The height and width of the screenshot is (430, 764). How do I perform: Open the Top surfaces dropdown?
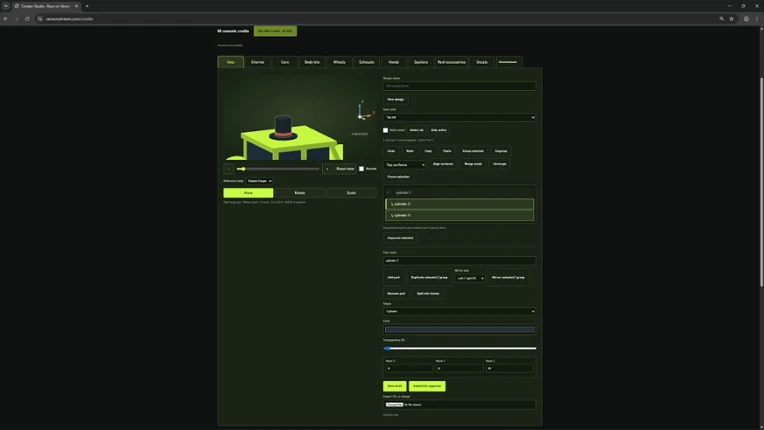[404, 165]
